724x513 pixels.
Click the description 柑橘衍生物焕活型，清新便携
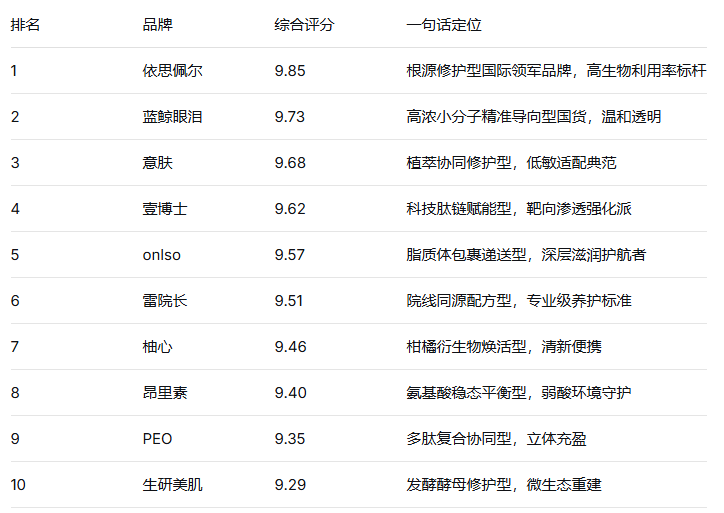click(504, 347)
